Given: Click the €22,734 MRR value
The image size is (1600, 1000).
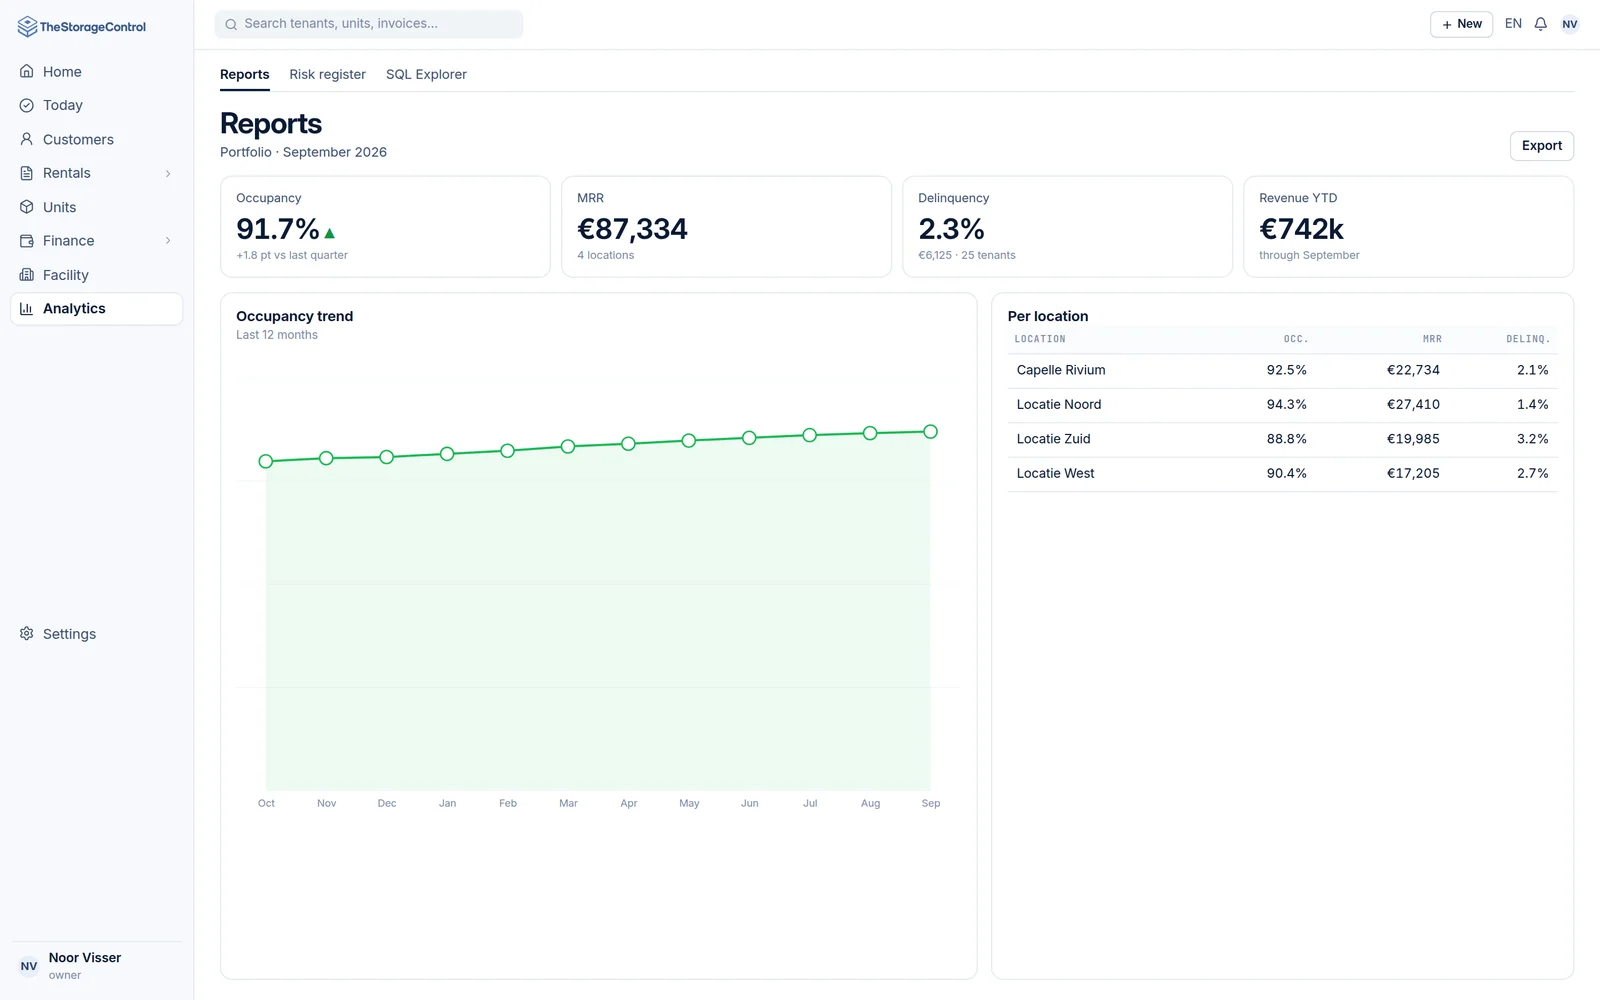Looking at the screenshot, I should [1413, 370].
